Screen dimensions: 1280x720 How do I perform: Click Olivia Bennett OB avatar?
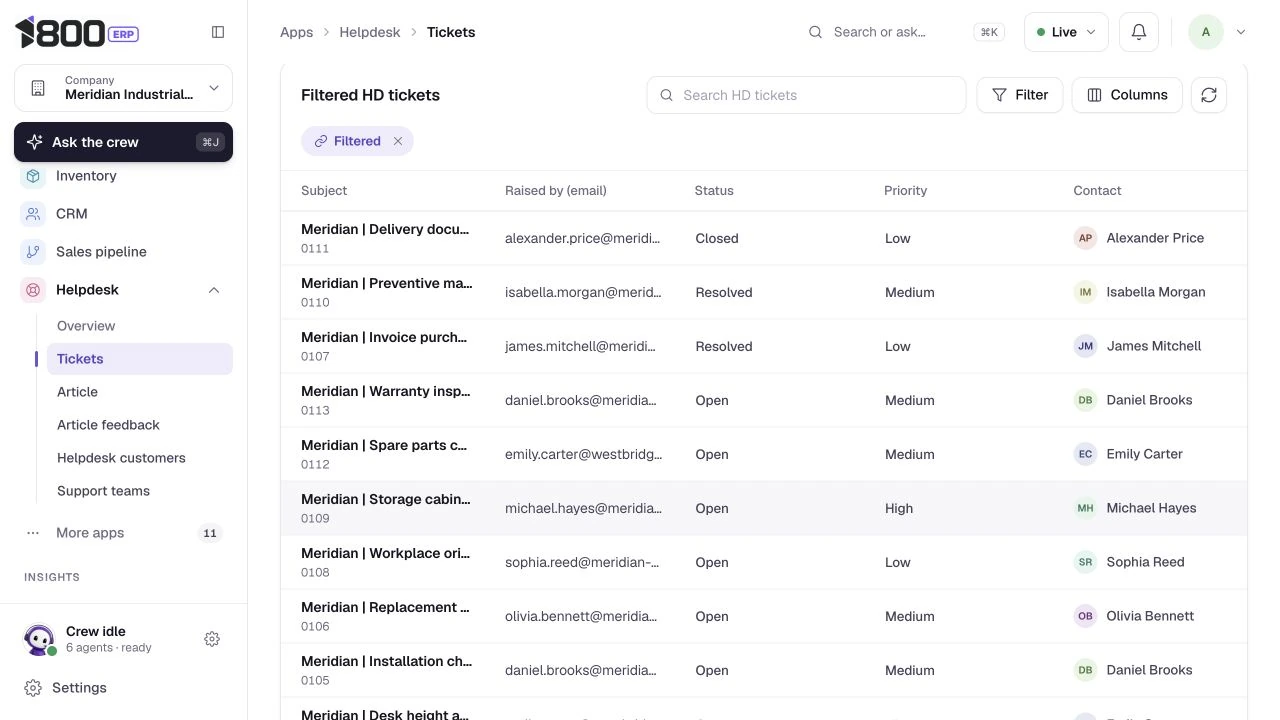tap(1085, 616)
